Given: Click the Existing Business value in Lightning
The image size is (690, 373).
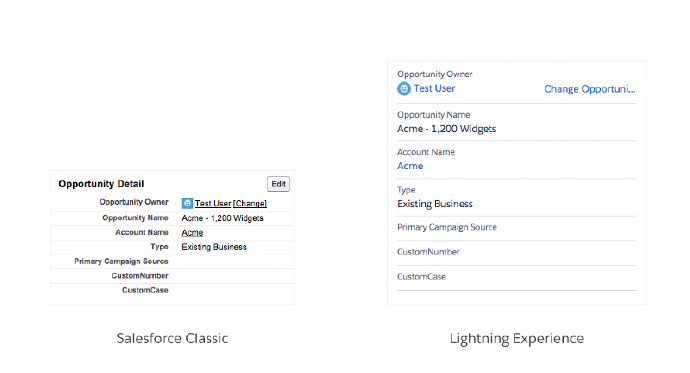Looking at the screenshot, I should 435,204.
